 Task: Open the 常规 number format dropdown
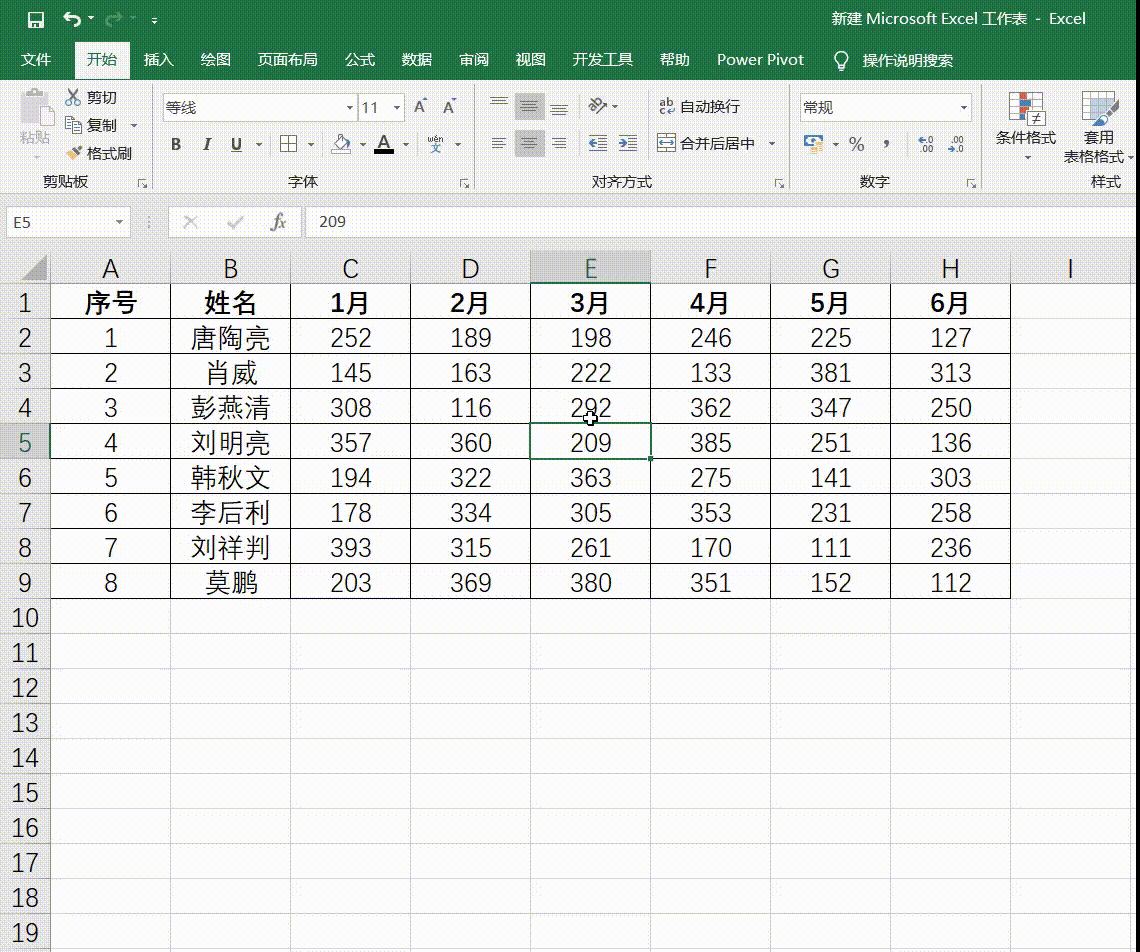(963, 108)
